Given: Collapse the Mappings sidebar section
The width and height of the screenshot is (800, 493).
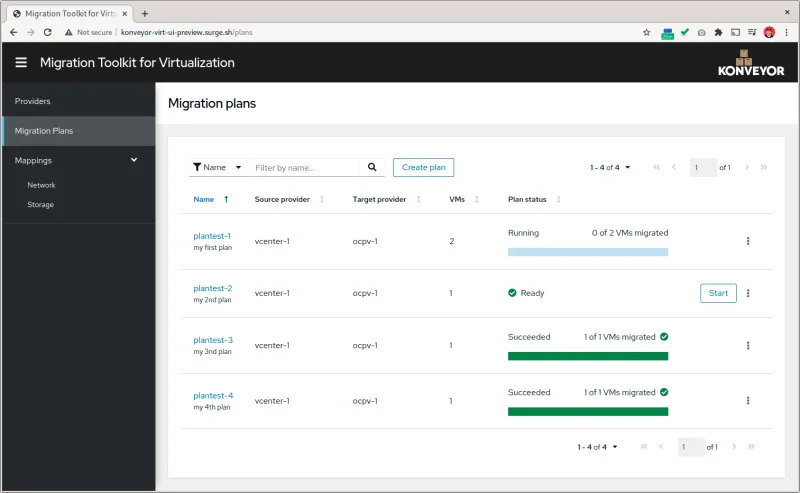Looking at the screenshot, I should (x=134, y=160).
